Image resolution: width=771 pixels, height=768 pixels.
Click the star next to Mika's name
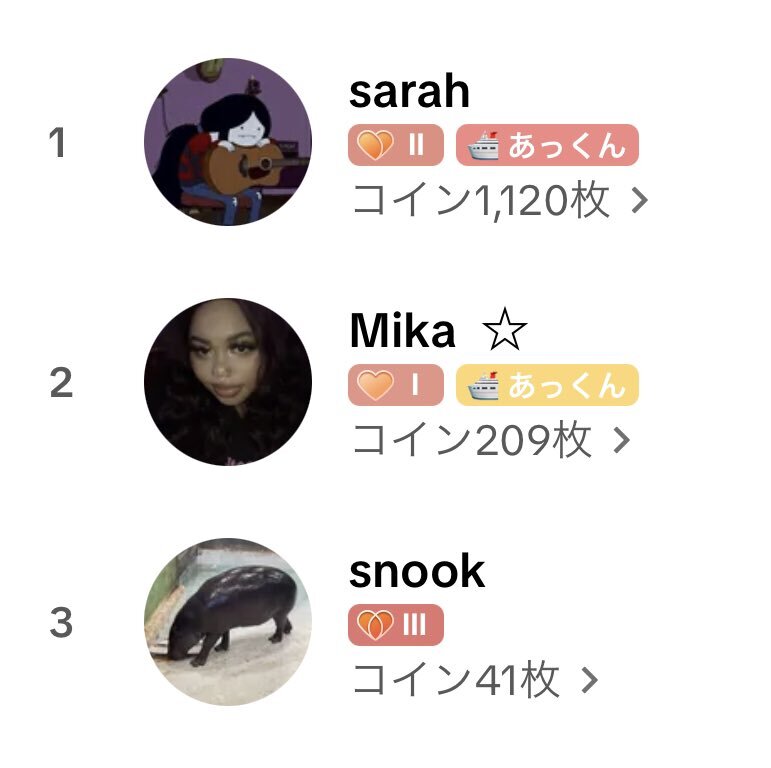(504, 329)
